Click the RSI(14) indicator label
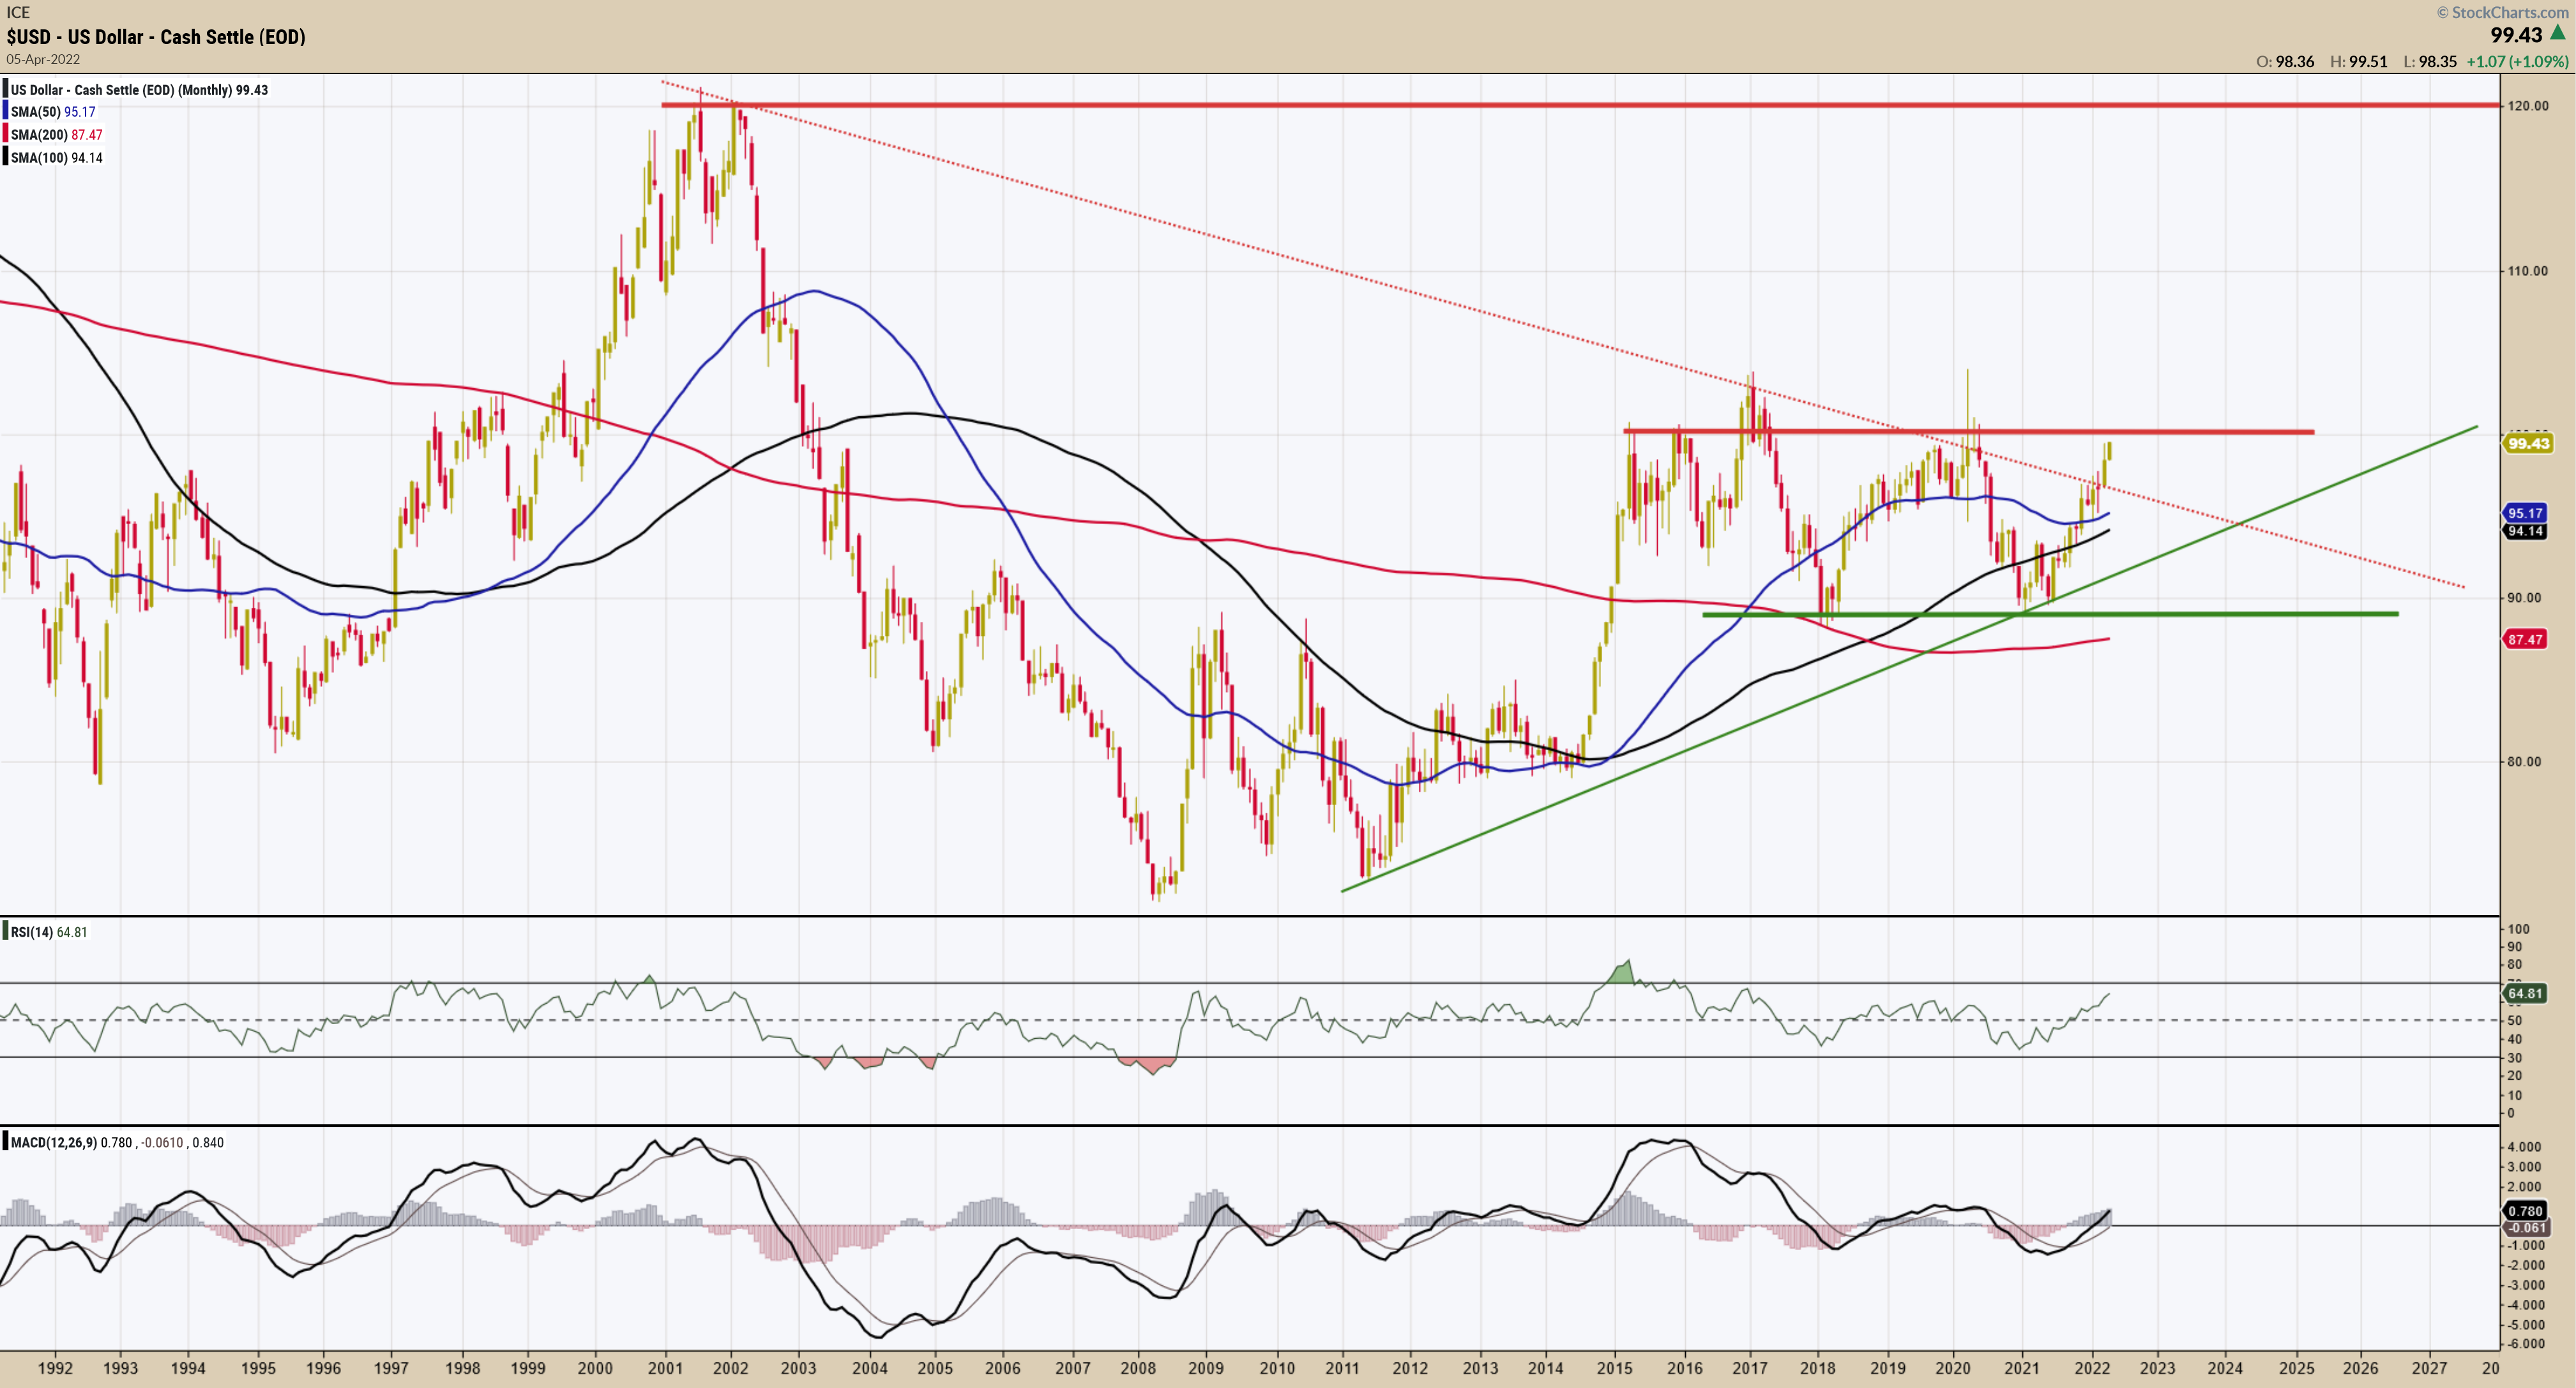The width and height of the screenshot is (2576, 1388). (32, 932)
